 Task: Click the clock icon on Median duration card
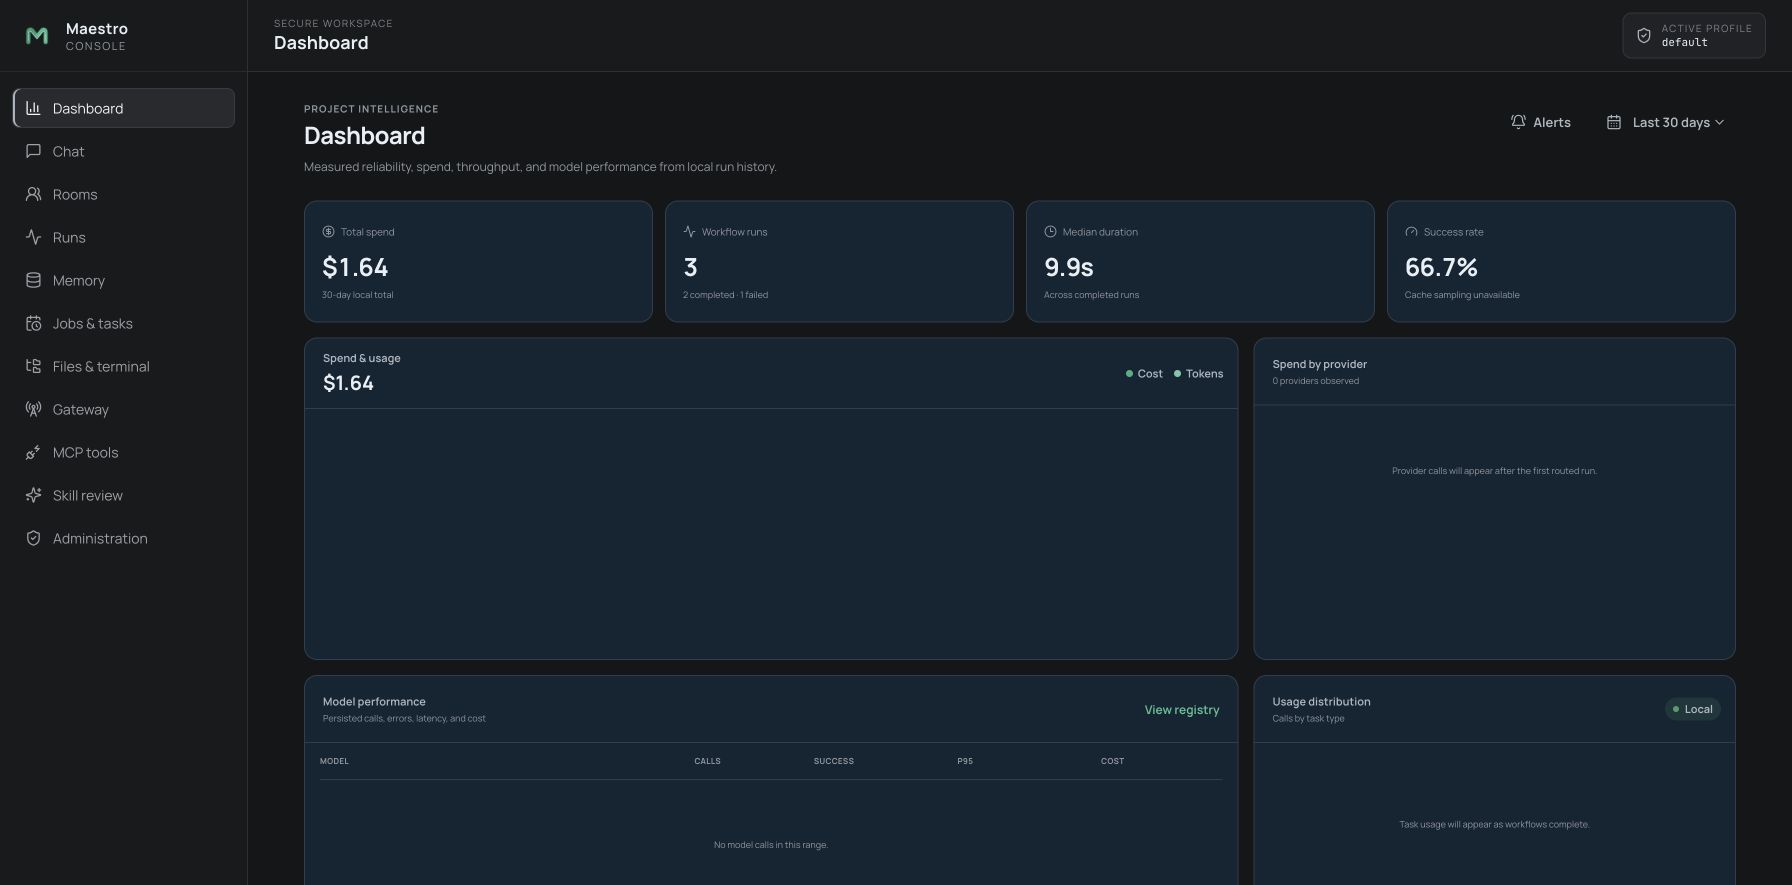[x=1050, y=232]
